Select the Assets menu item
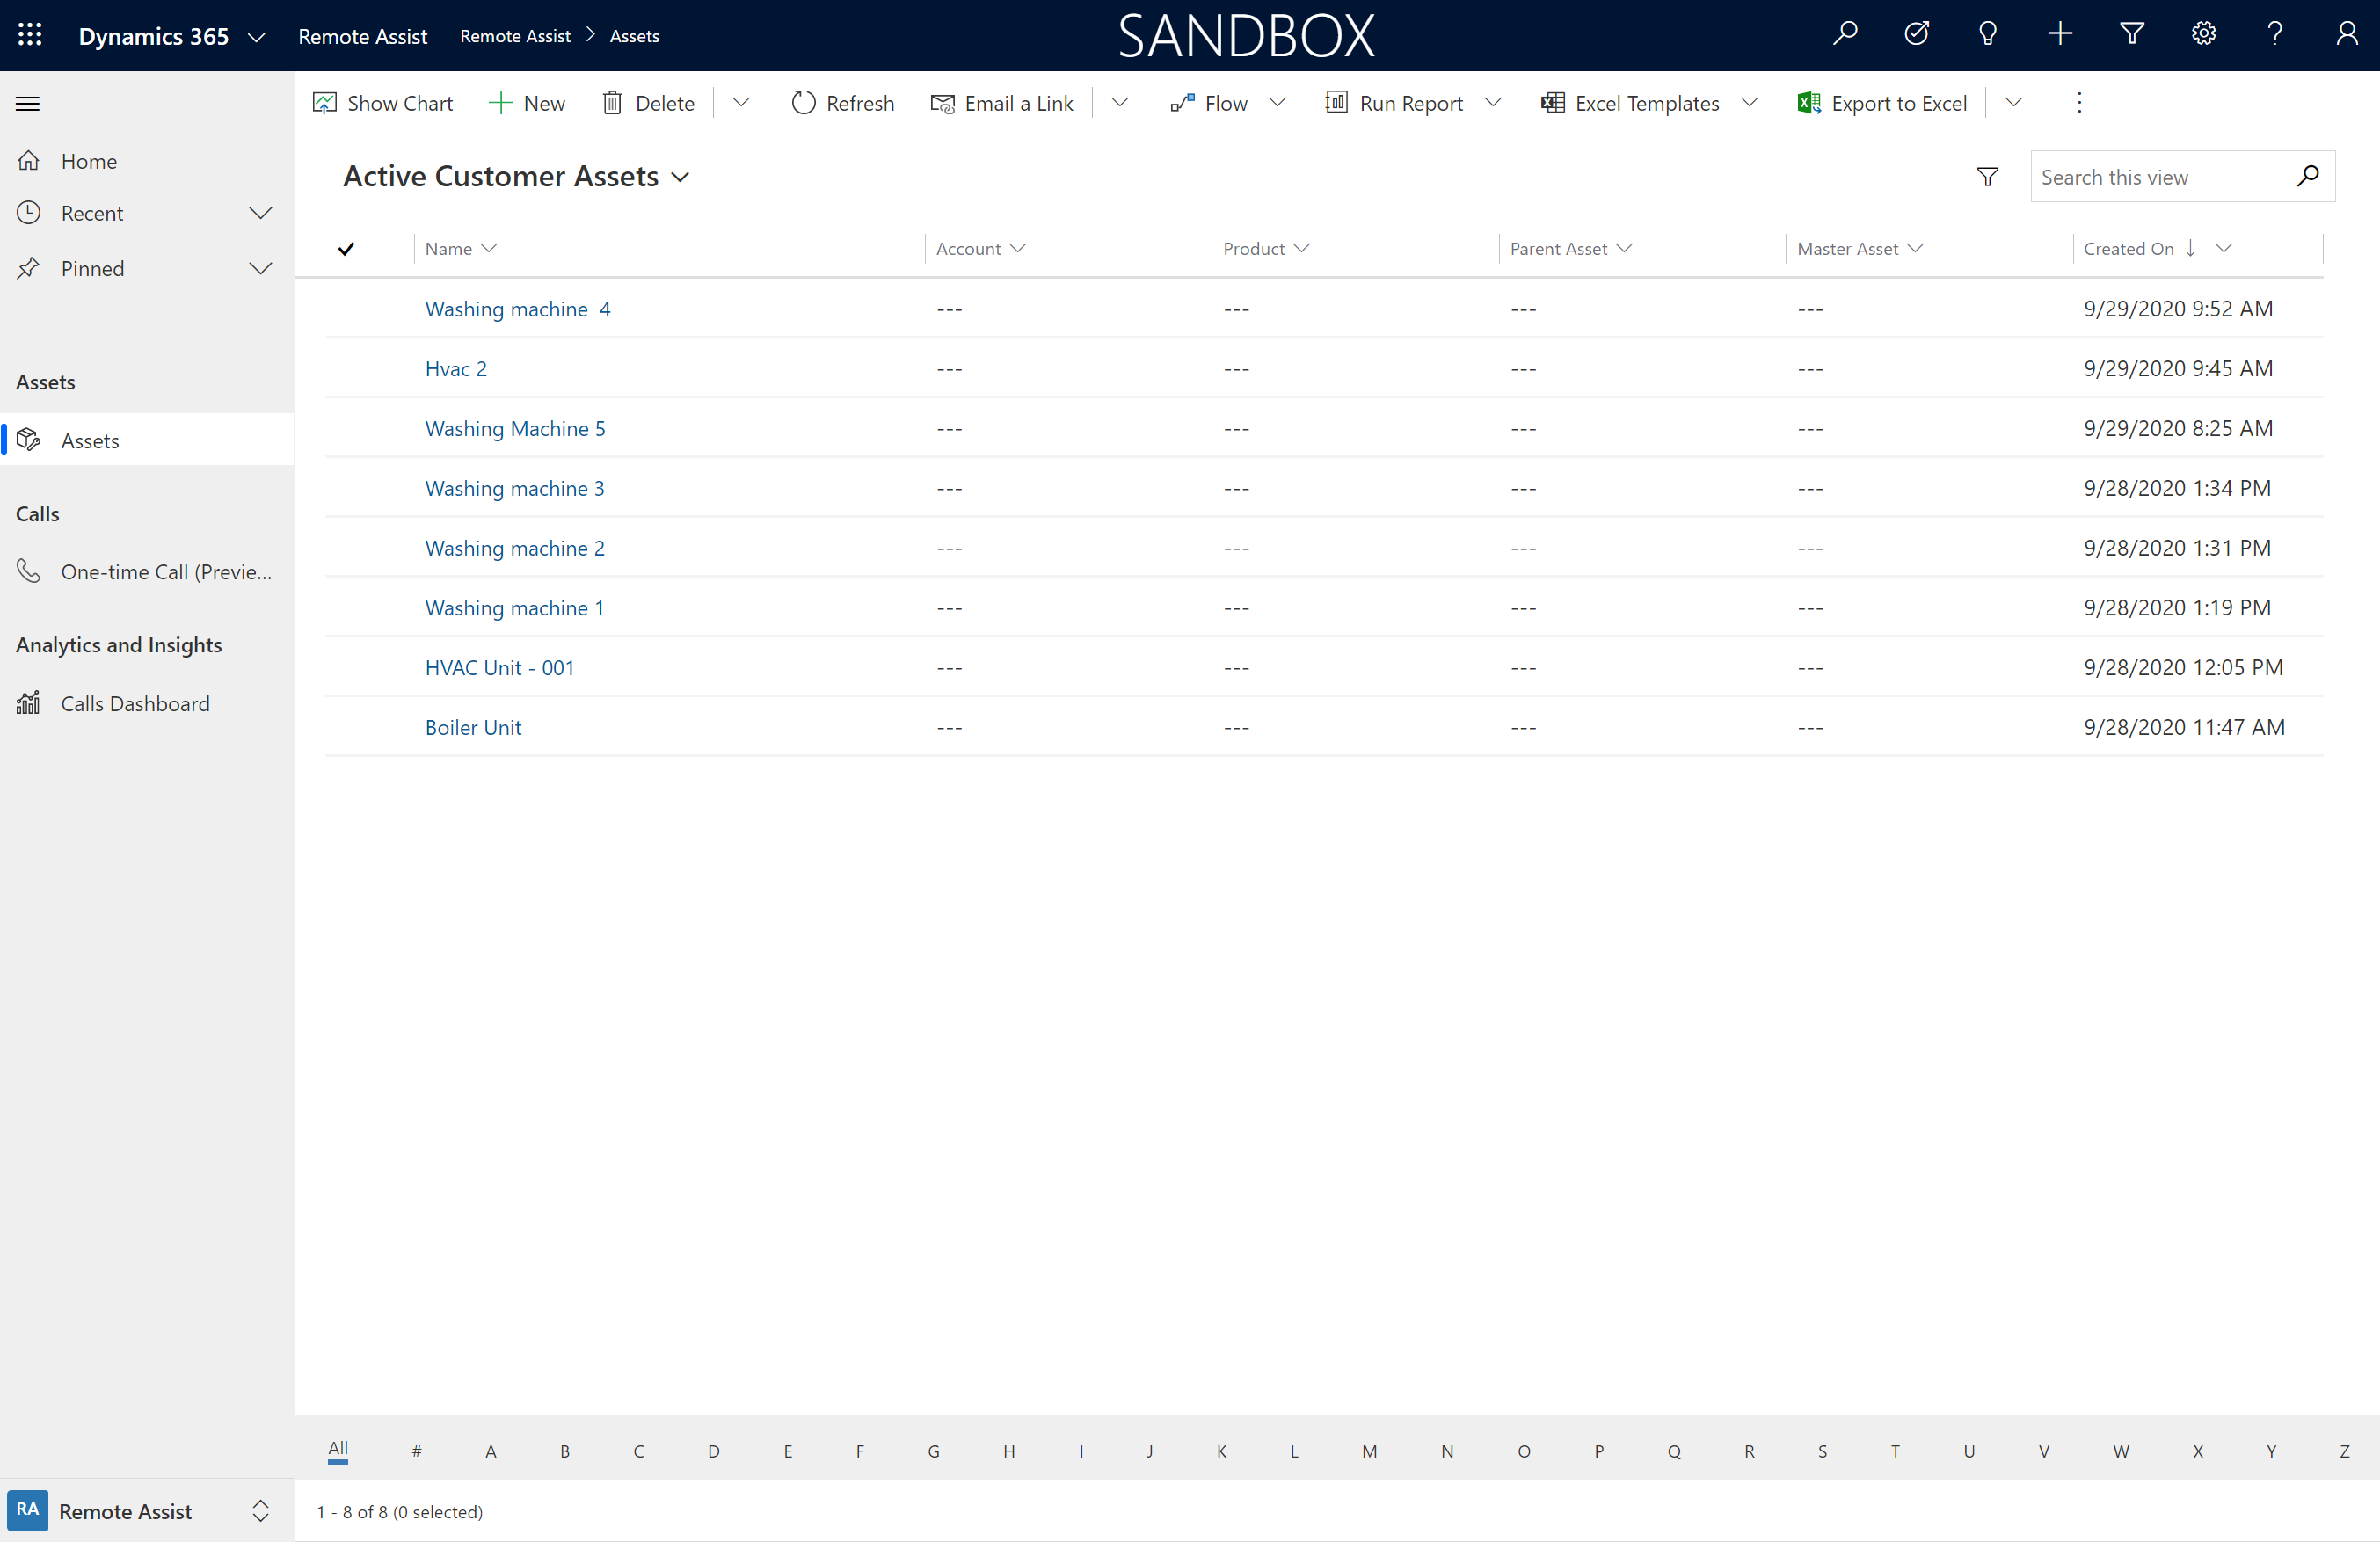The height and width of the screenshot is (1542, 2380). click(x=91, y=439)
